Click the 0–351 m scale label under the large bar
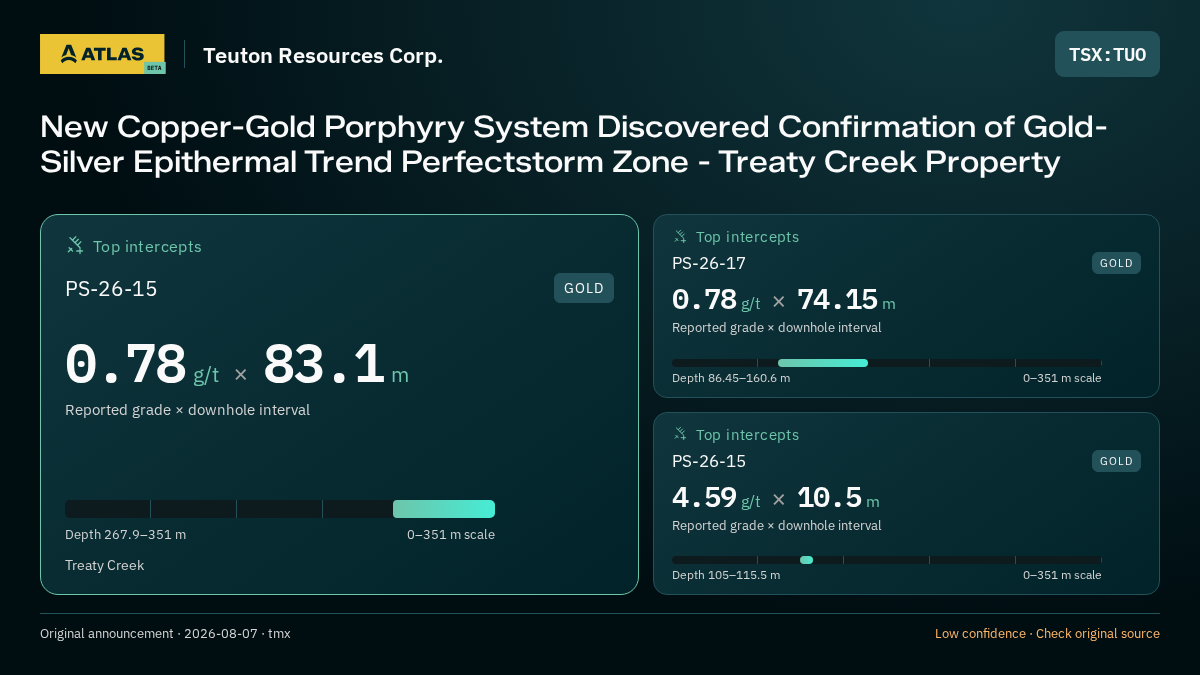 tap(451, 534)
